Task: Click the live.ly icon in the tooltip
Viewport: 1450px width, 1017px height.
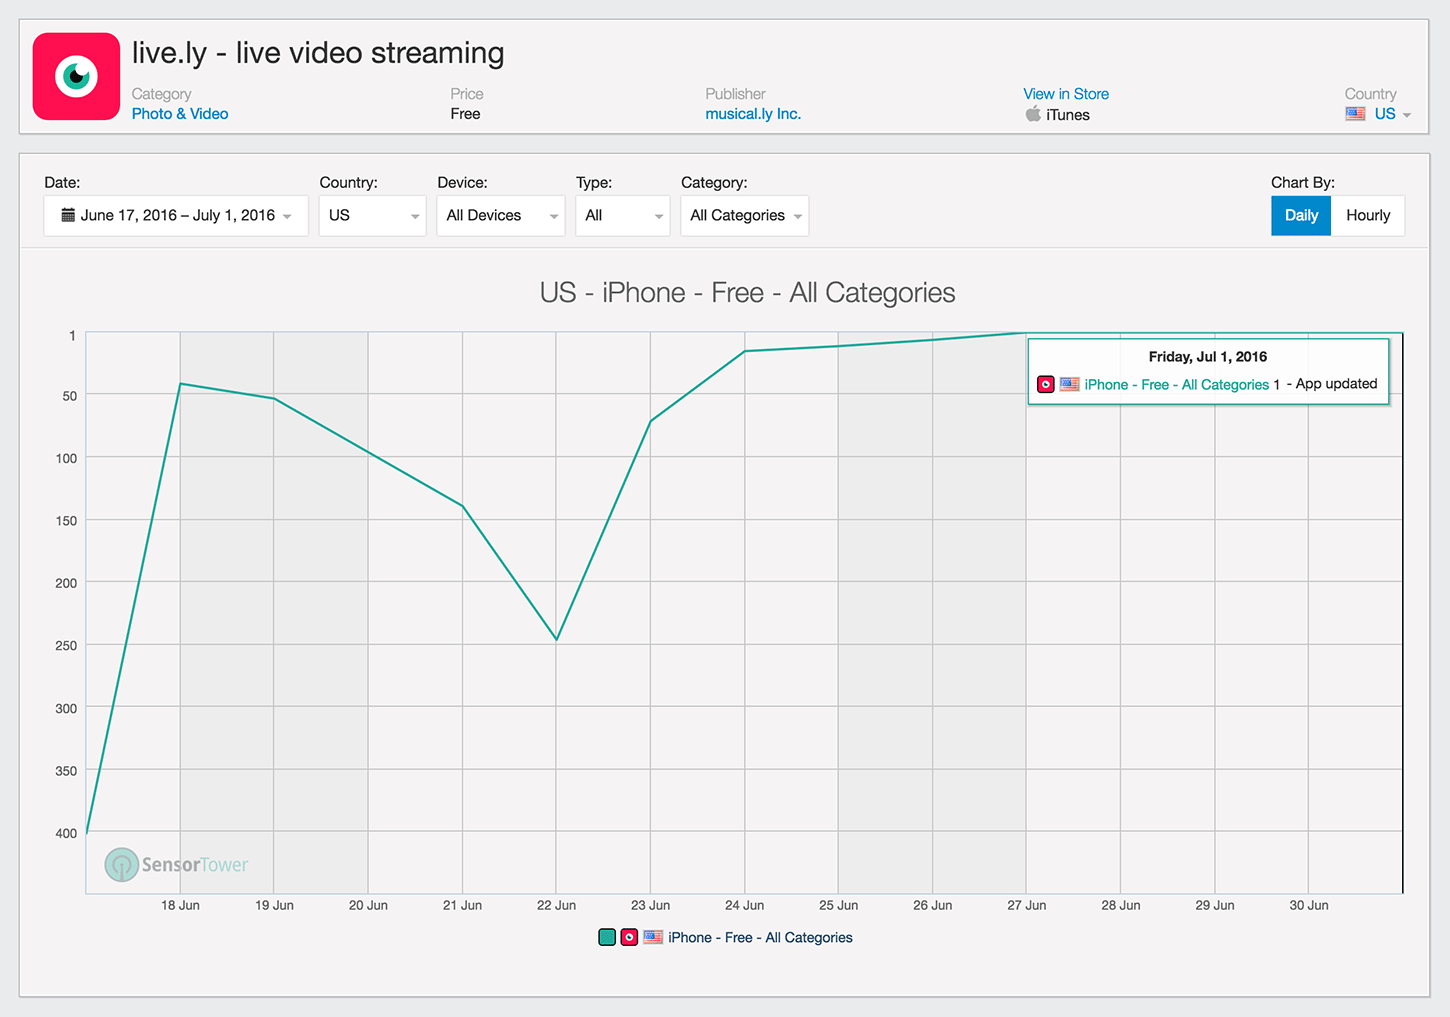Action: 1046,384
